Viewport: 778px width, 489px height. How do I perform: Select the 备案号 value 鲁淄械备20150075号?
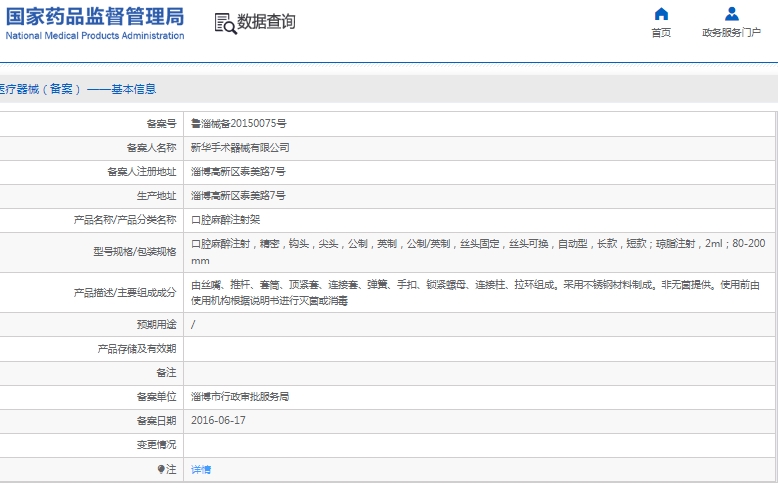[239, 123]
